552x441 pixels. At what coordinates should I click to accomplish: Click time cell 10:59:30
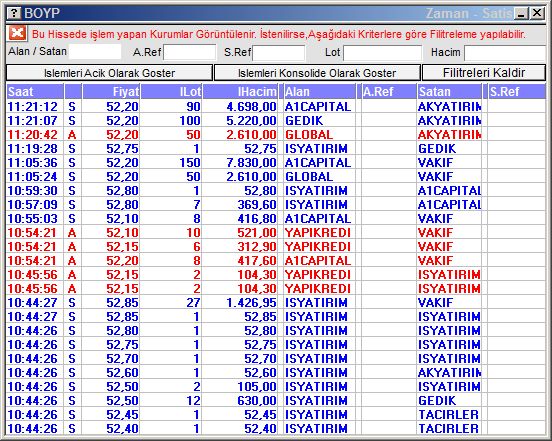pyautogui.click(x=32, y=191)
